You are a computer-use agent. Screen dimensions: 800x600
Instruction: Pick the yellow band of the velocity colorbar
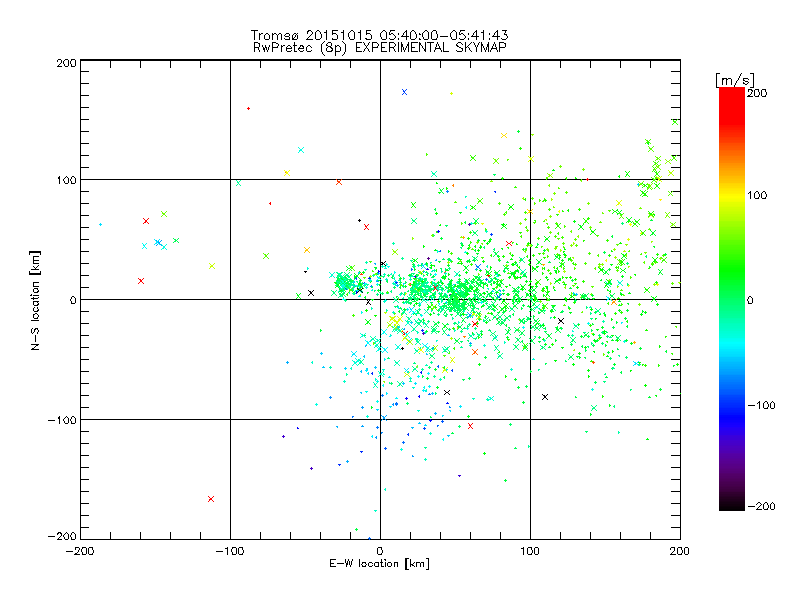pyautogui.click(x=732, y=196)
